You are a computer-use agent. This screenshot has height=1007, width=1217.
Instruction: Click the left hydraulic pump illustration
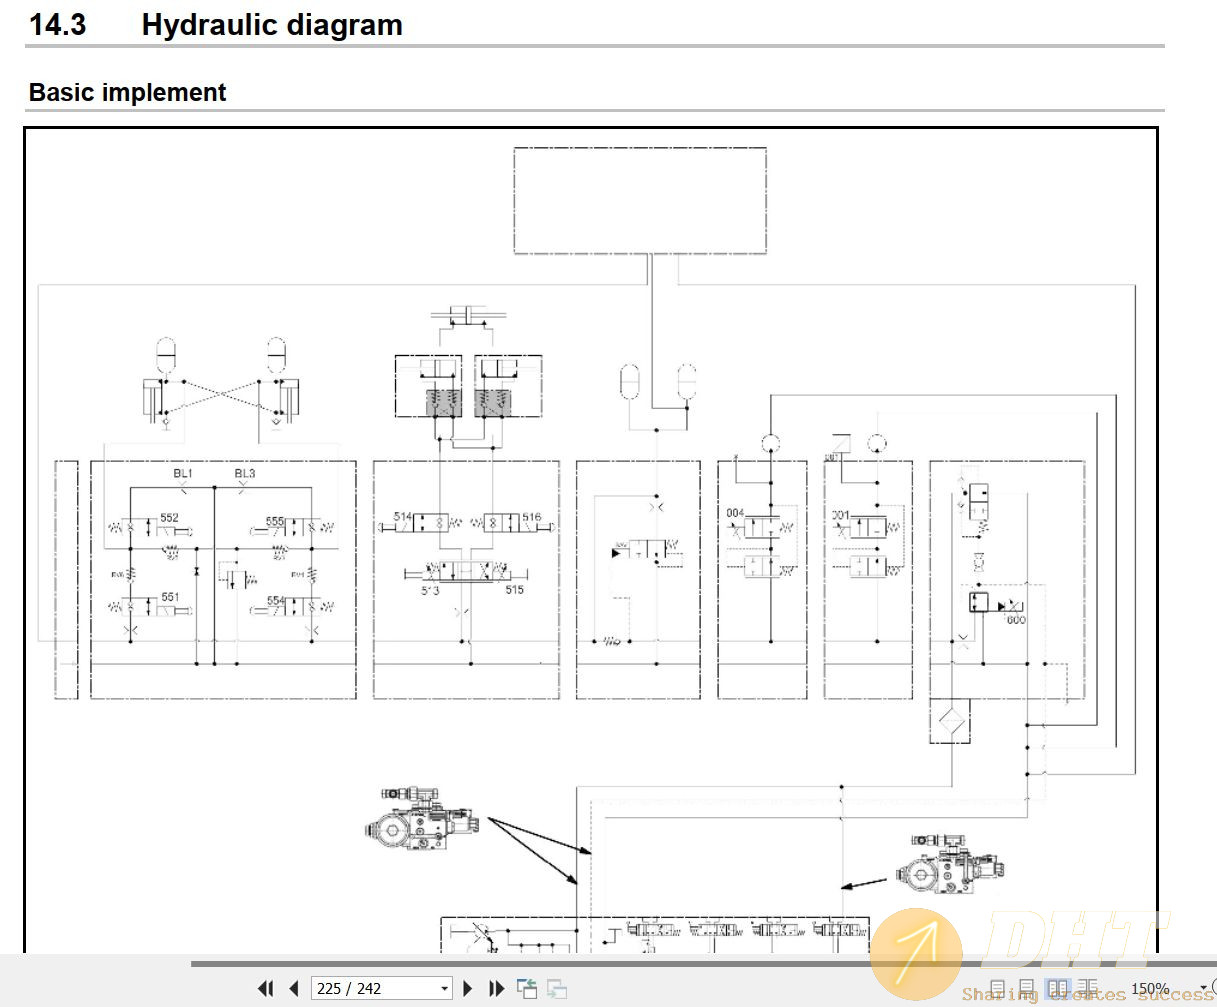[422, 820]
